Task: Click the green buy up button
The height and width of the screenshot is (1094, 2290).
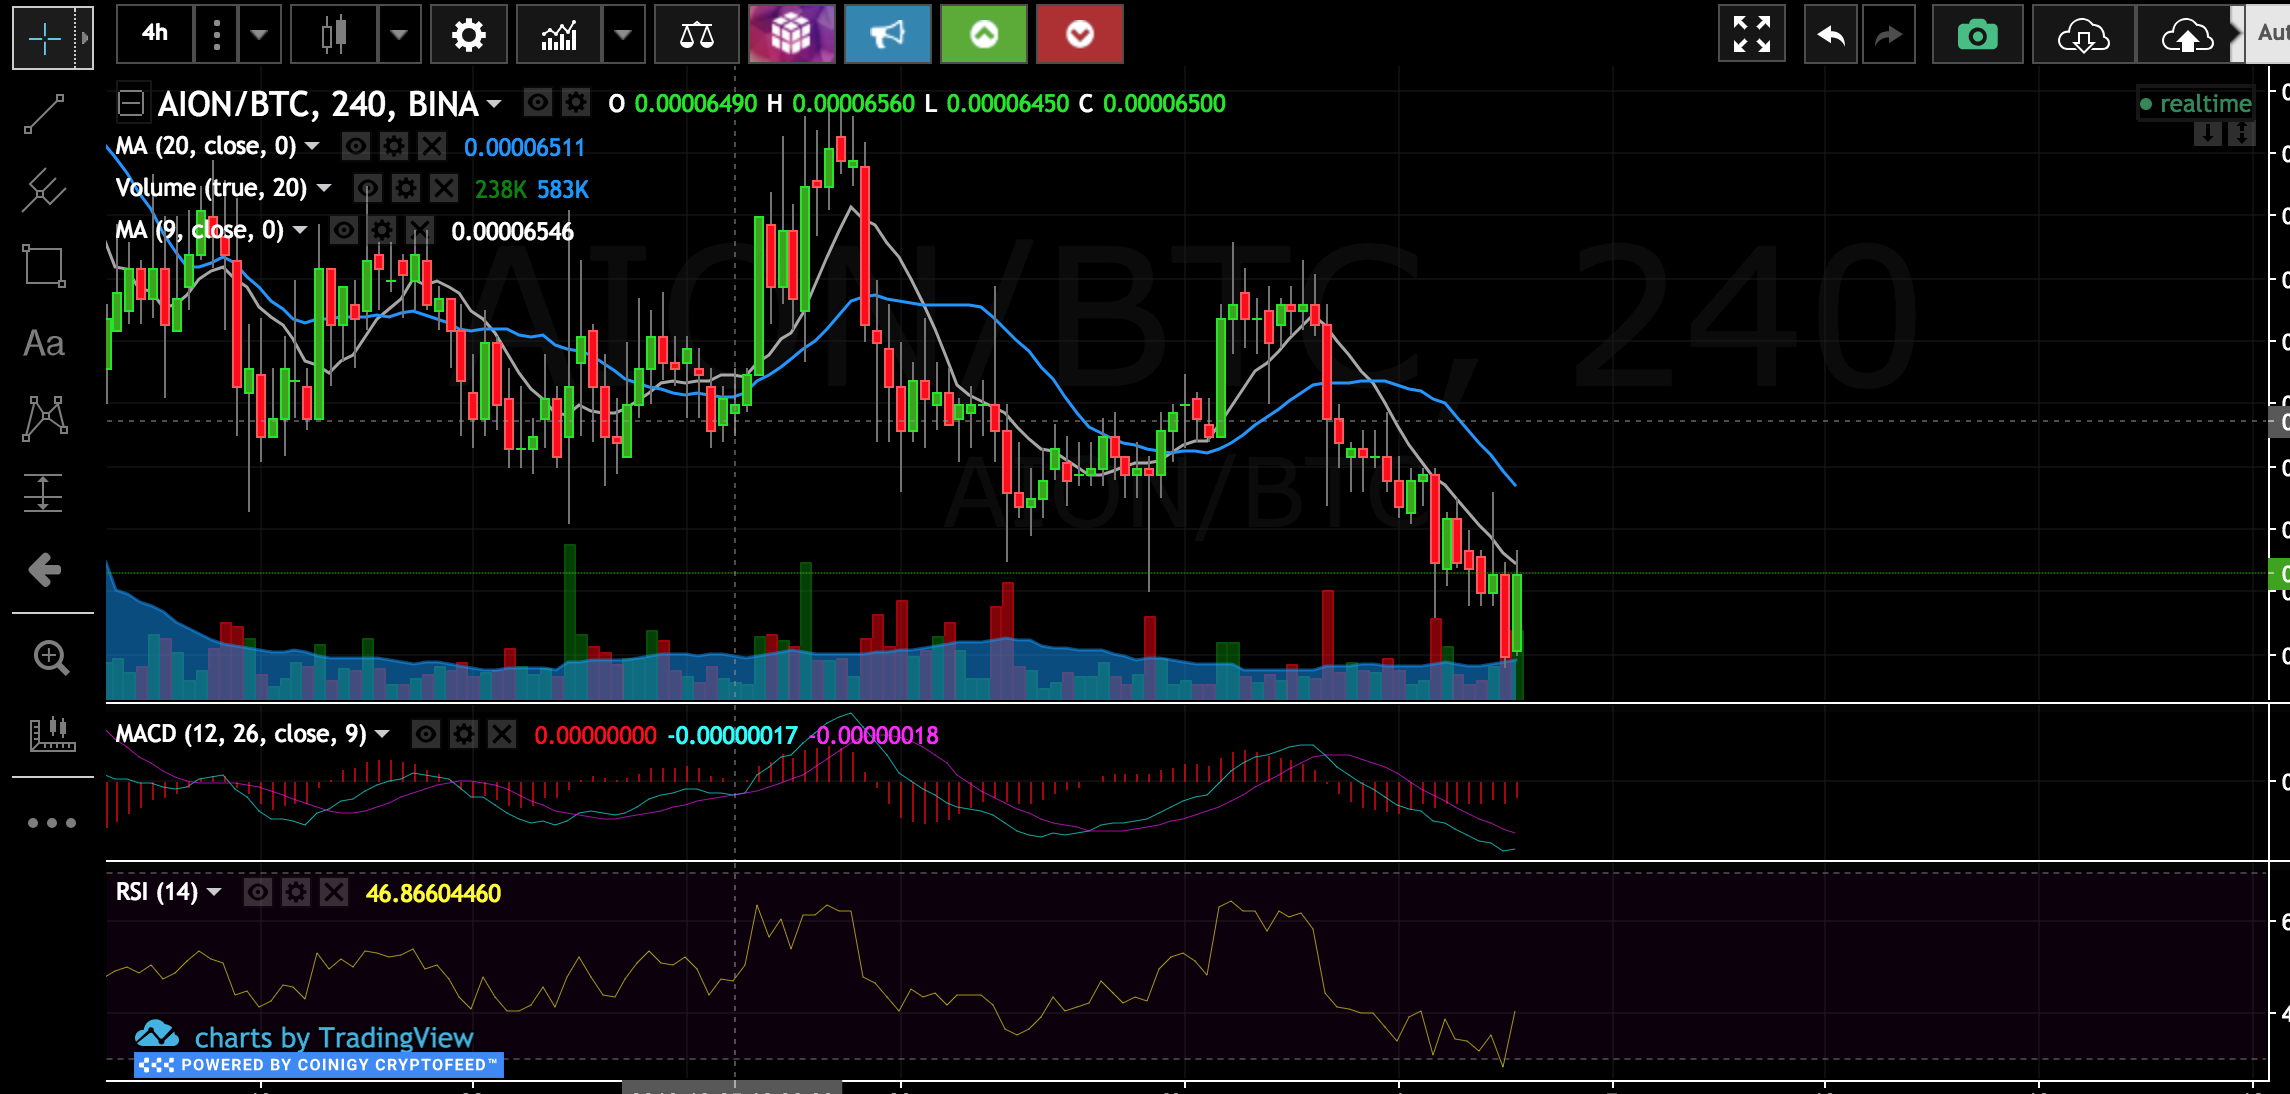Action: (984, 35)
